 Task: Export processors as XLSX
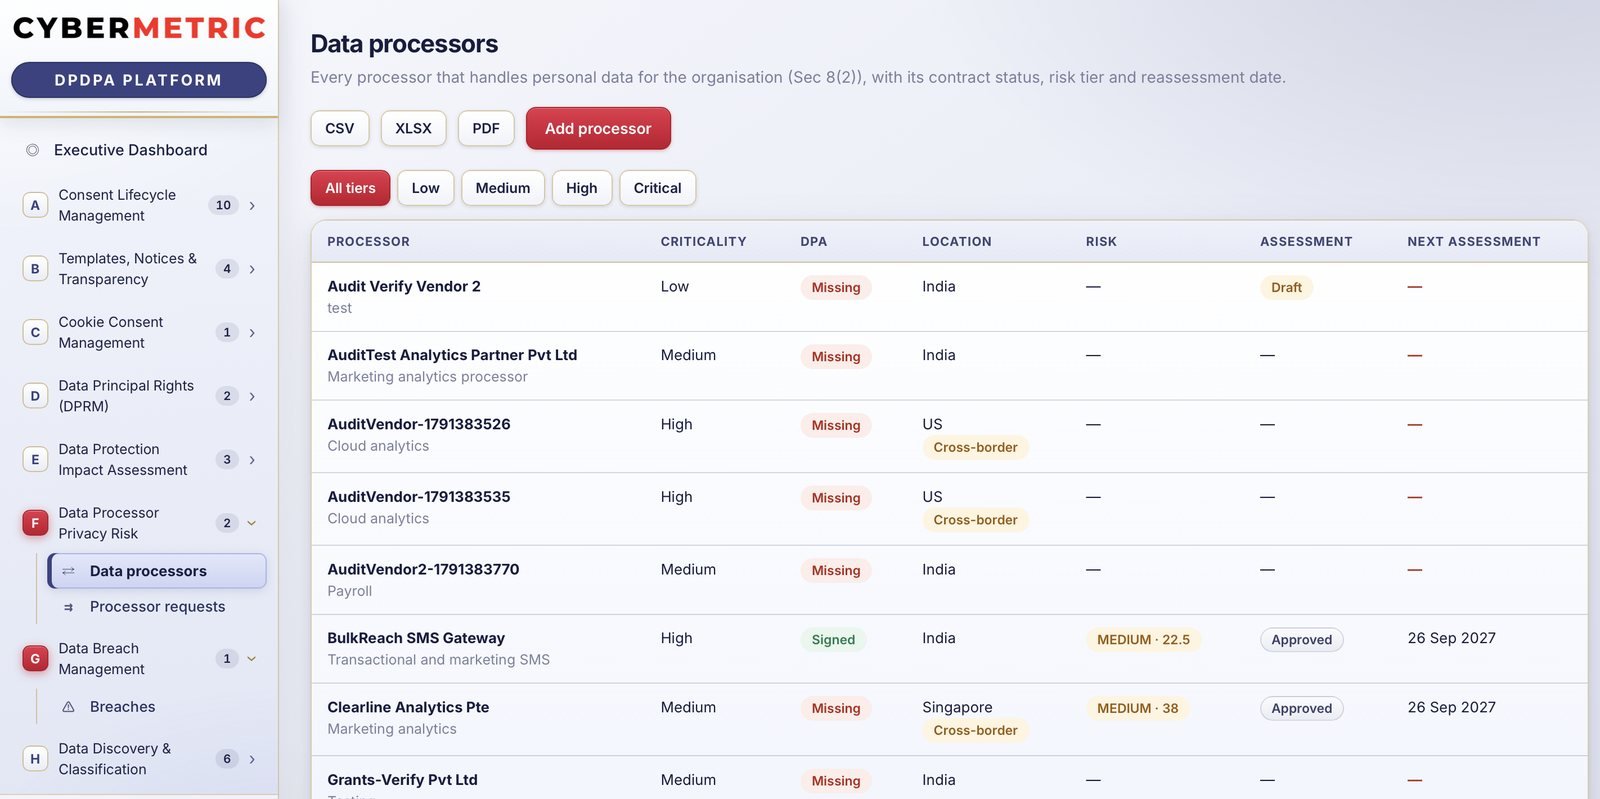[413, 128]
